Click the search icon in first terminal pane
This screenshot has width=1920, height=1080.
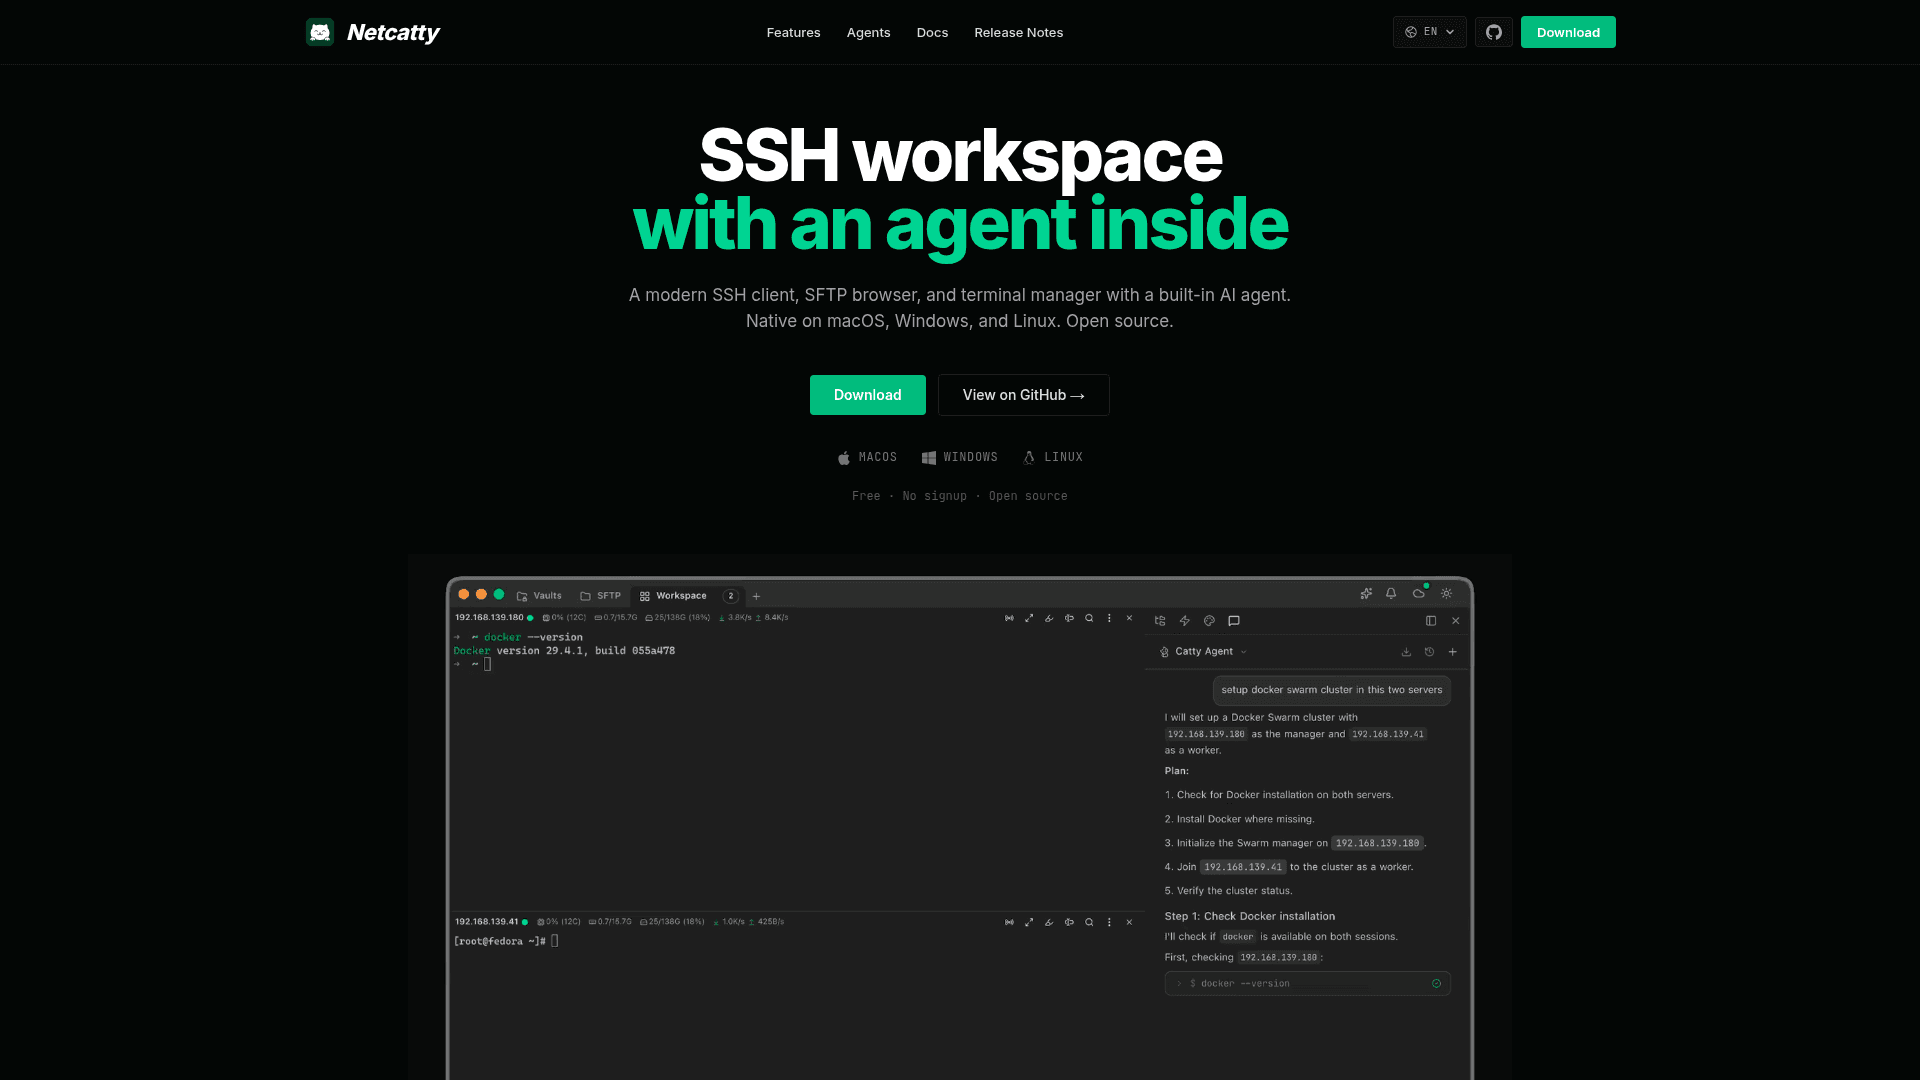pyautogui.click(x=1089, y=618)
